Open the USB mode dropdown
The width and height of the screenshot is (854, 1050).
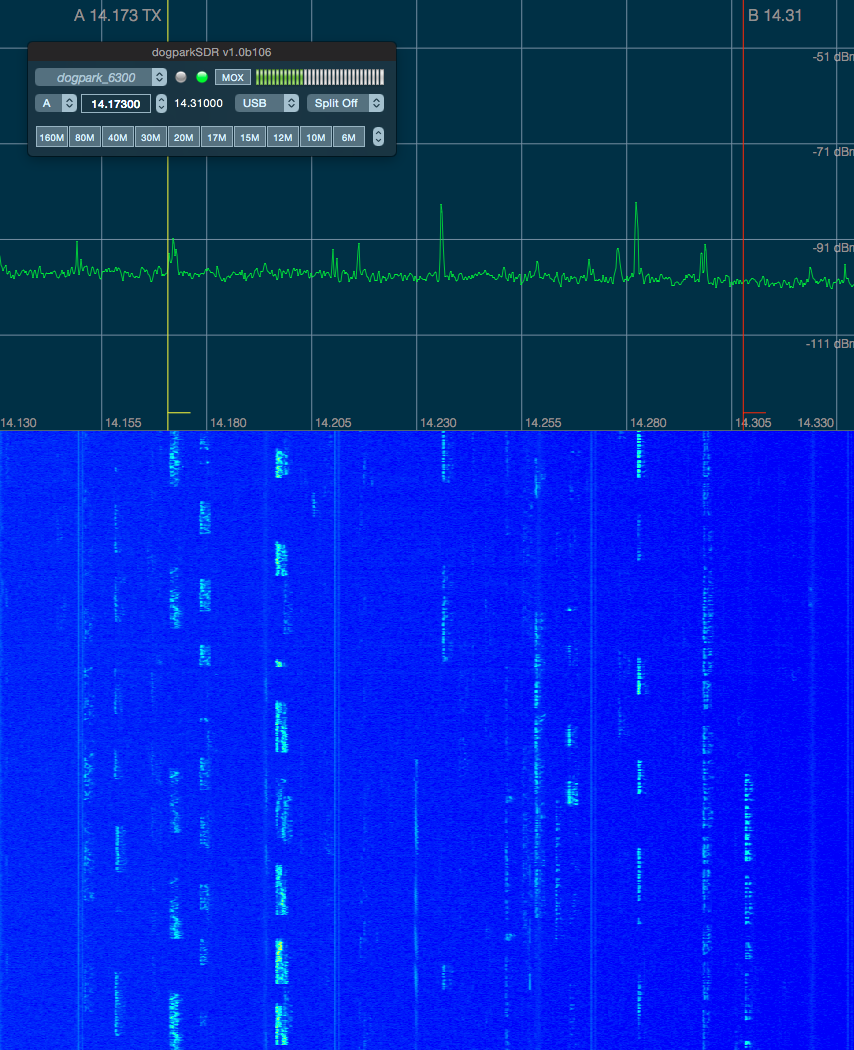[x=267, y=103]
